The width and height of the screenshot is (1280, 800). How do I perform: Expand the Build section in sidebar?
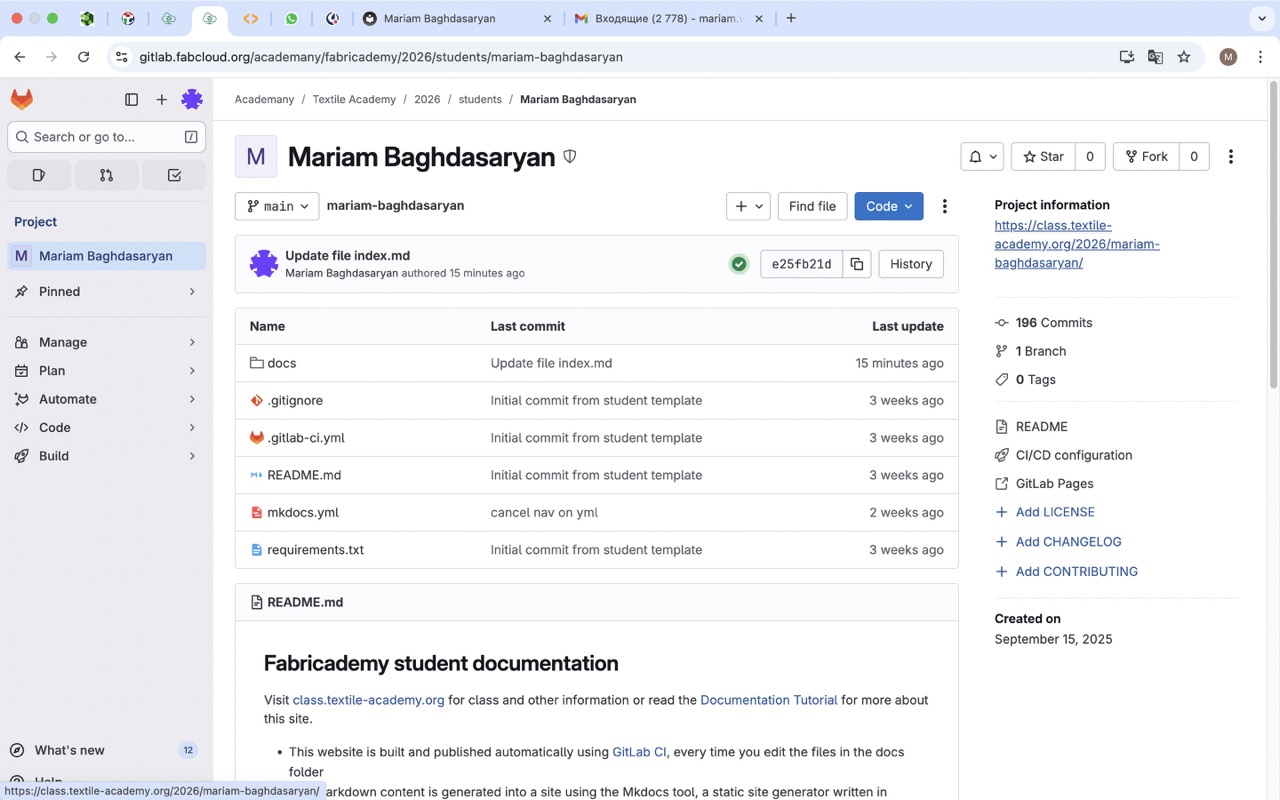coord(105,456)
